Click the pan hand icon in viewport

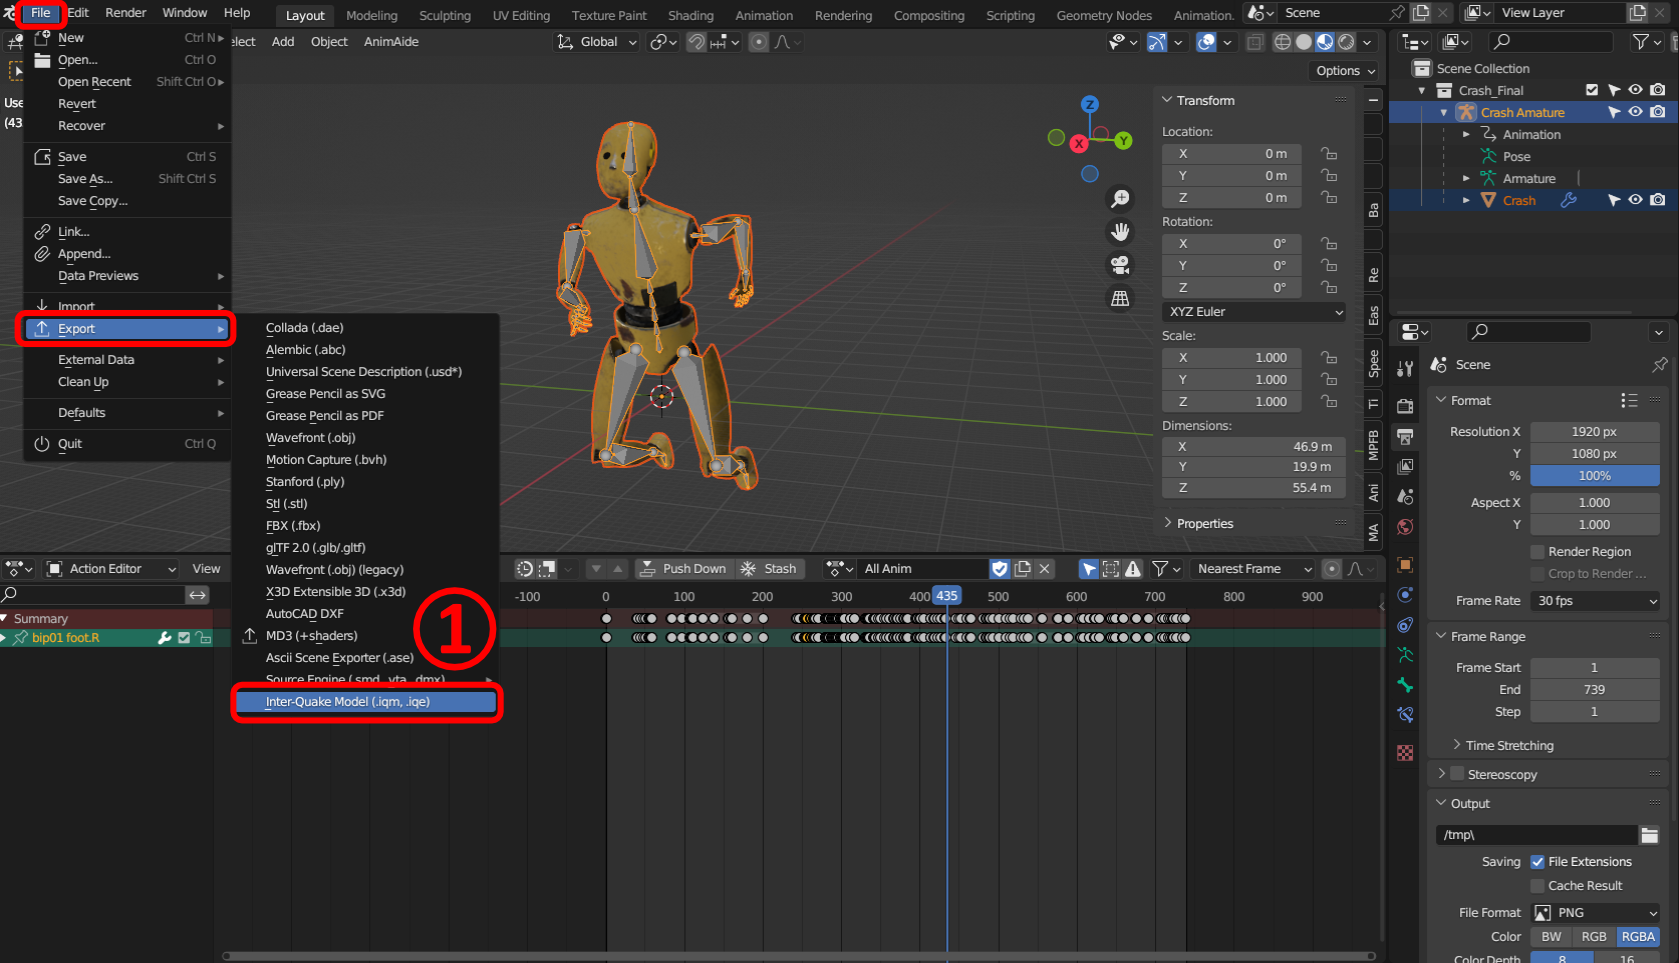(x=1120, y=232)
